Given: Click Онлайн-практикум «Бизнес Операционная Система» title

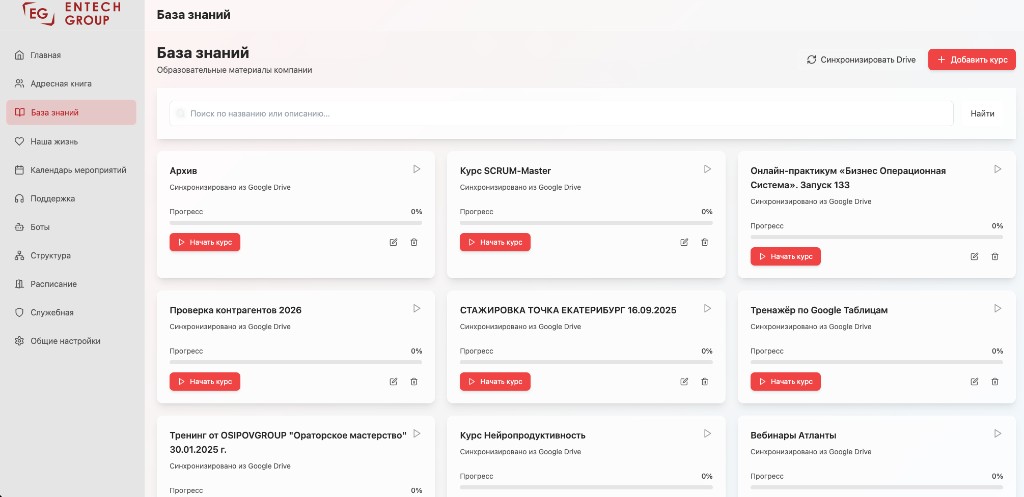Looking at the screenshot, I should [x=848, y=178].
